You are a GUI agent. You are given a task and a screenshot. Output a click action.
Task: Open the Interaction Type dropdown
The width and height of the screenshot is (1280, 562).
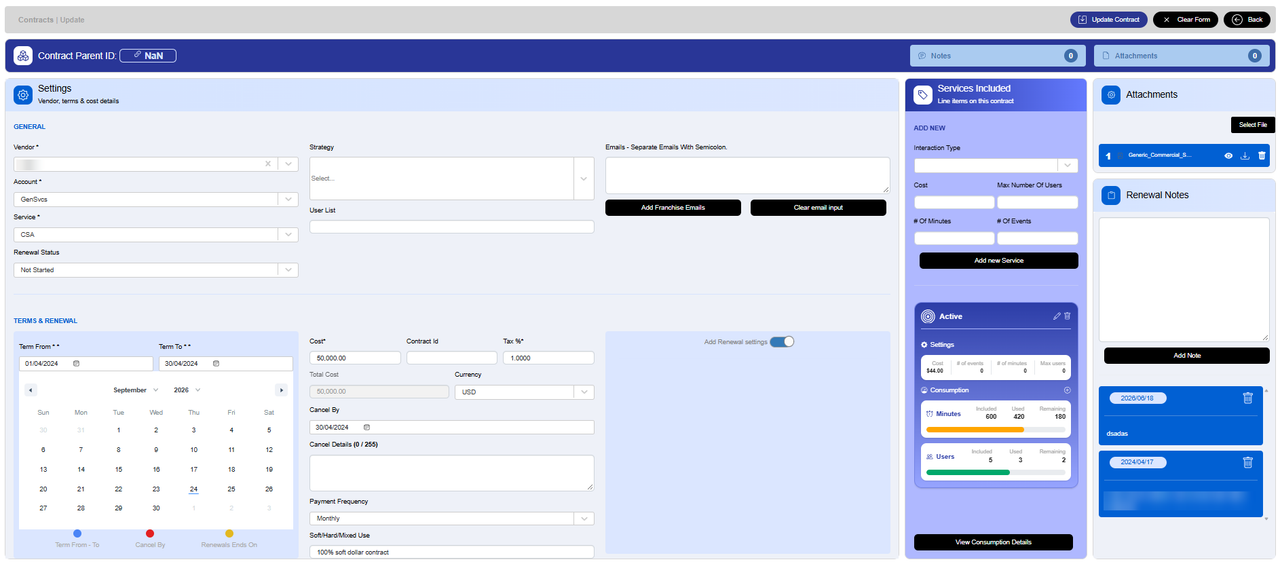[x=996, y=165]
